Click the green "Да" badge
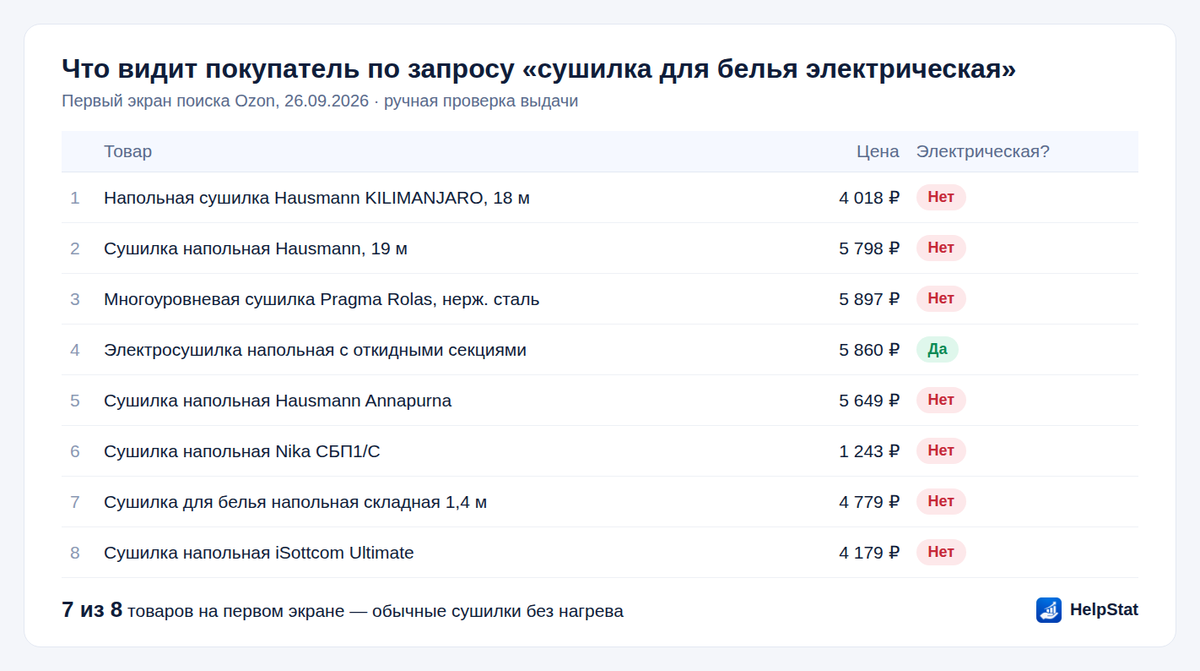Screen dimensions: 1200x671 pos(938,349)
